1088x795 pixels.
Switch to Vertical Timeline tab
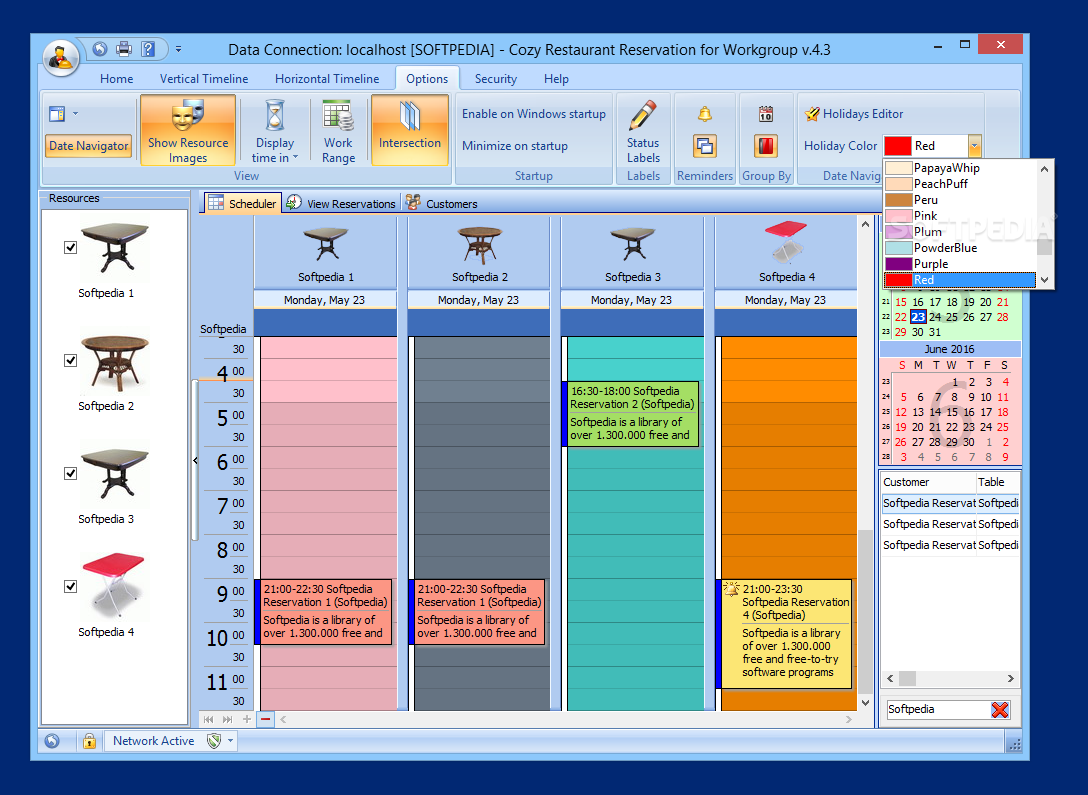(204, 79)
